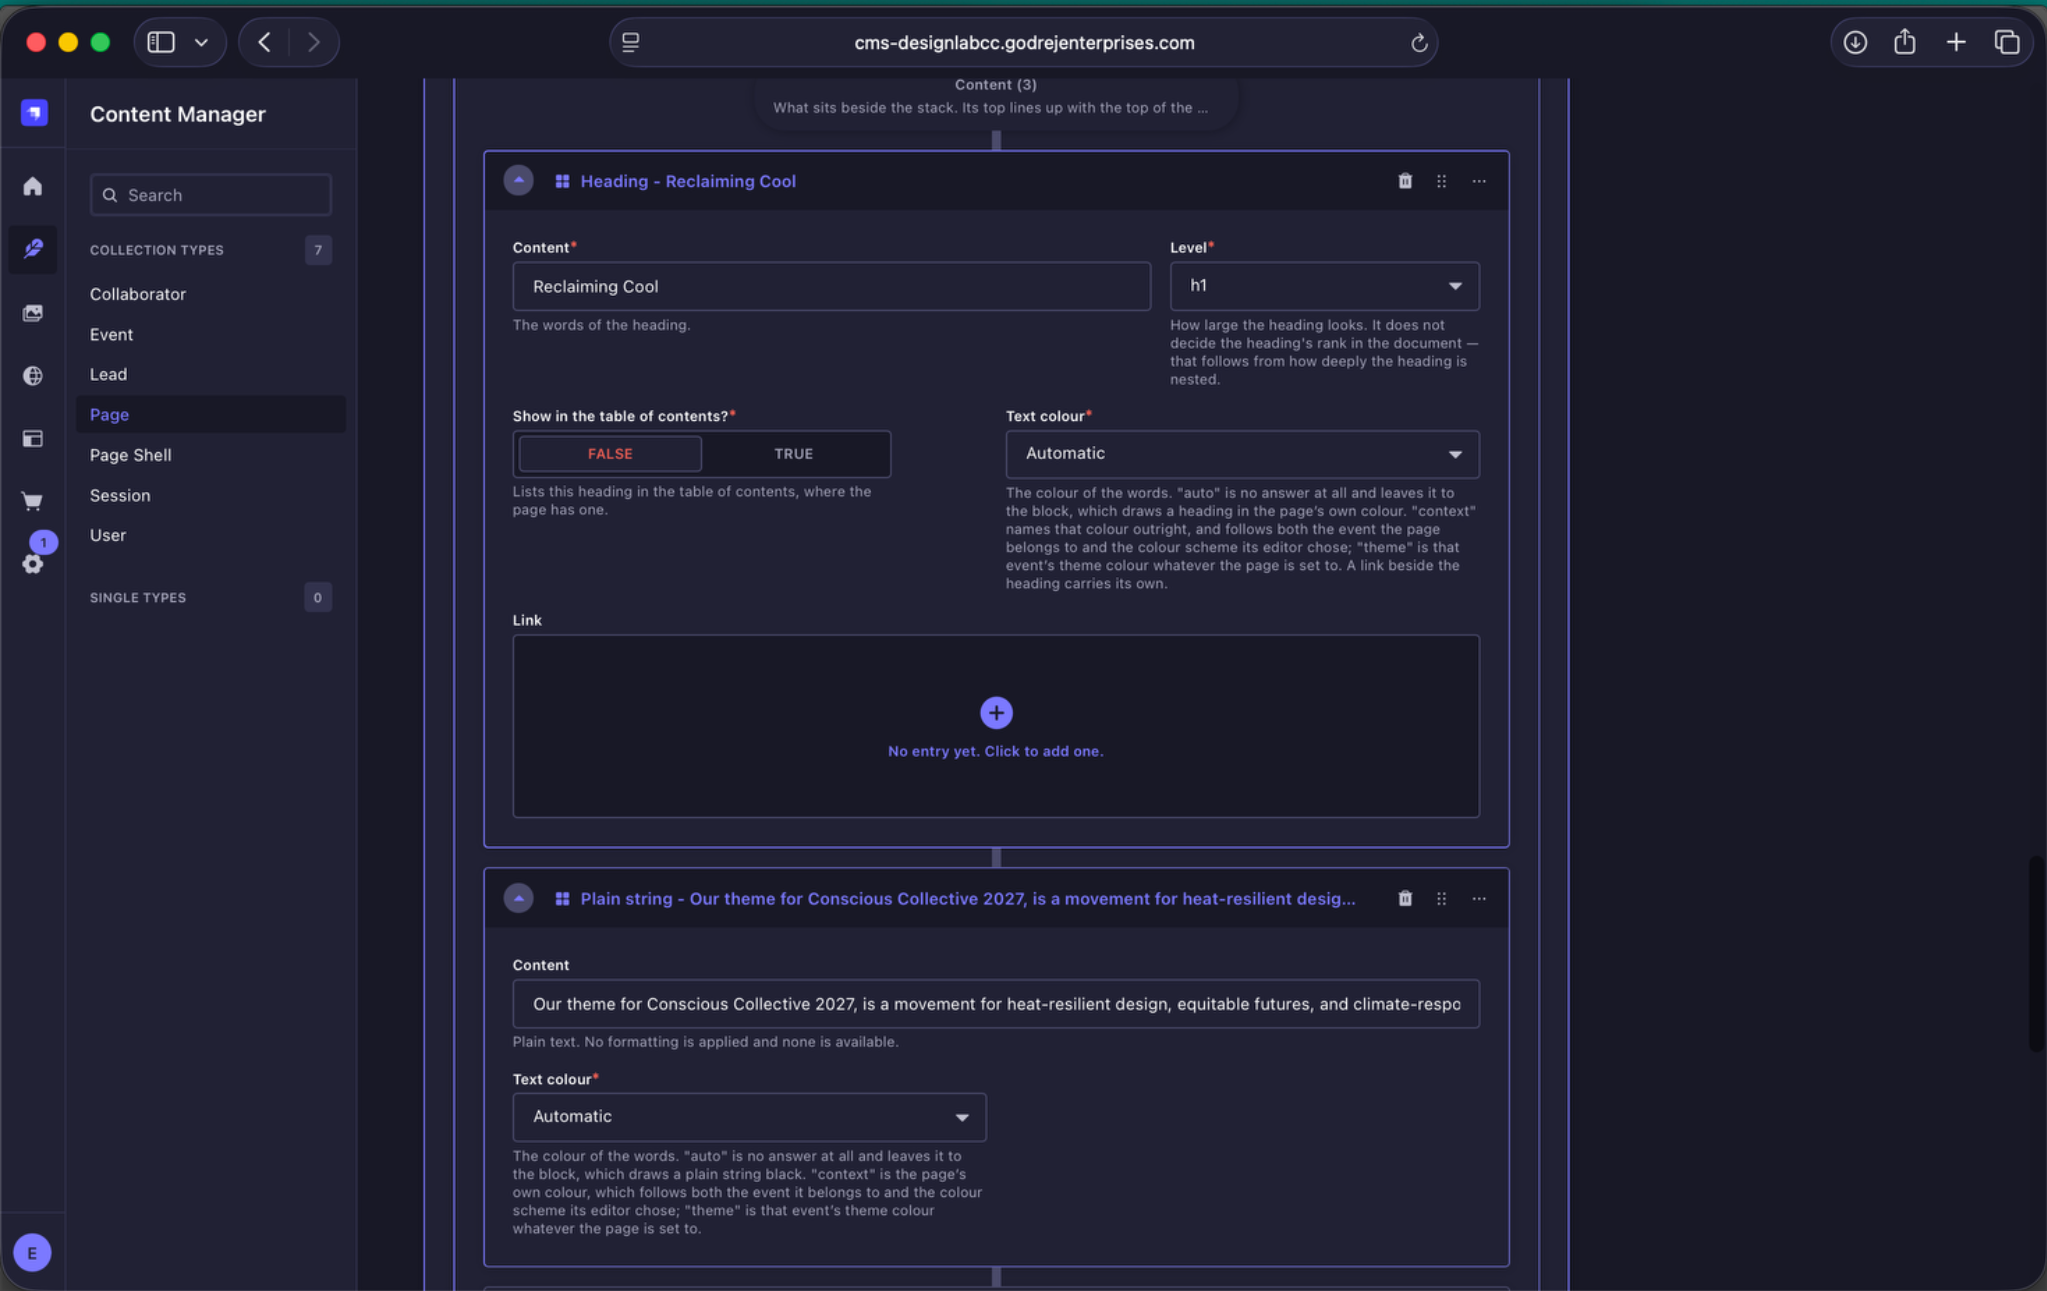2047x1291 pixels.
Task: Select Collaborator collection type
Action: [137, 294]
